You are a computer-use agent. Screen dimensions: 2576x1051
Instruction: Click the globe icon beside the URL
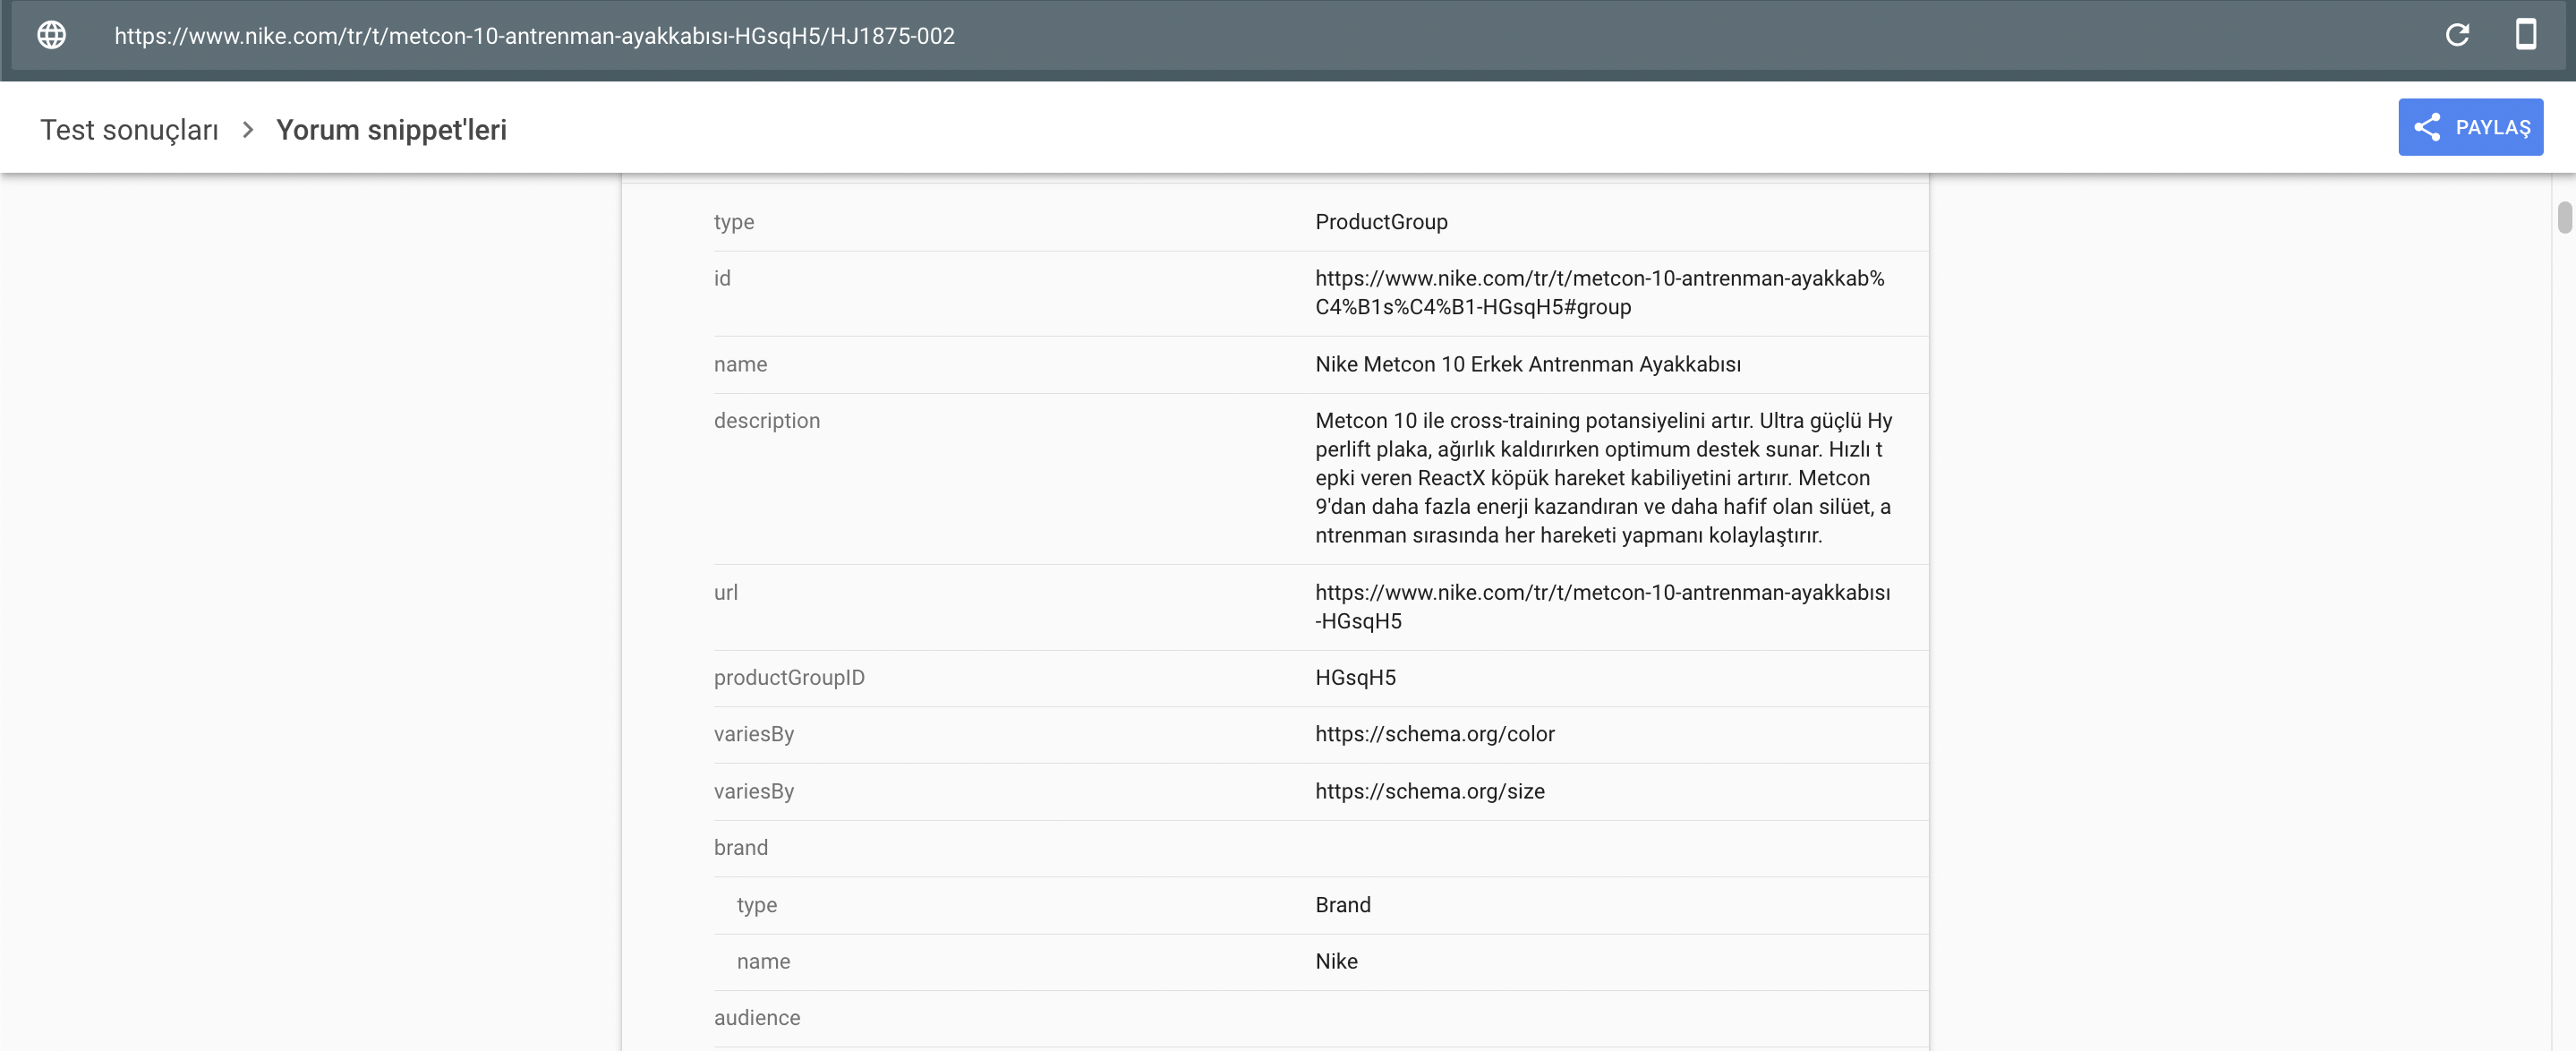[x=52, y=35]
